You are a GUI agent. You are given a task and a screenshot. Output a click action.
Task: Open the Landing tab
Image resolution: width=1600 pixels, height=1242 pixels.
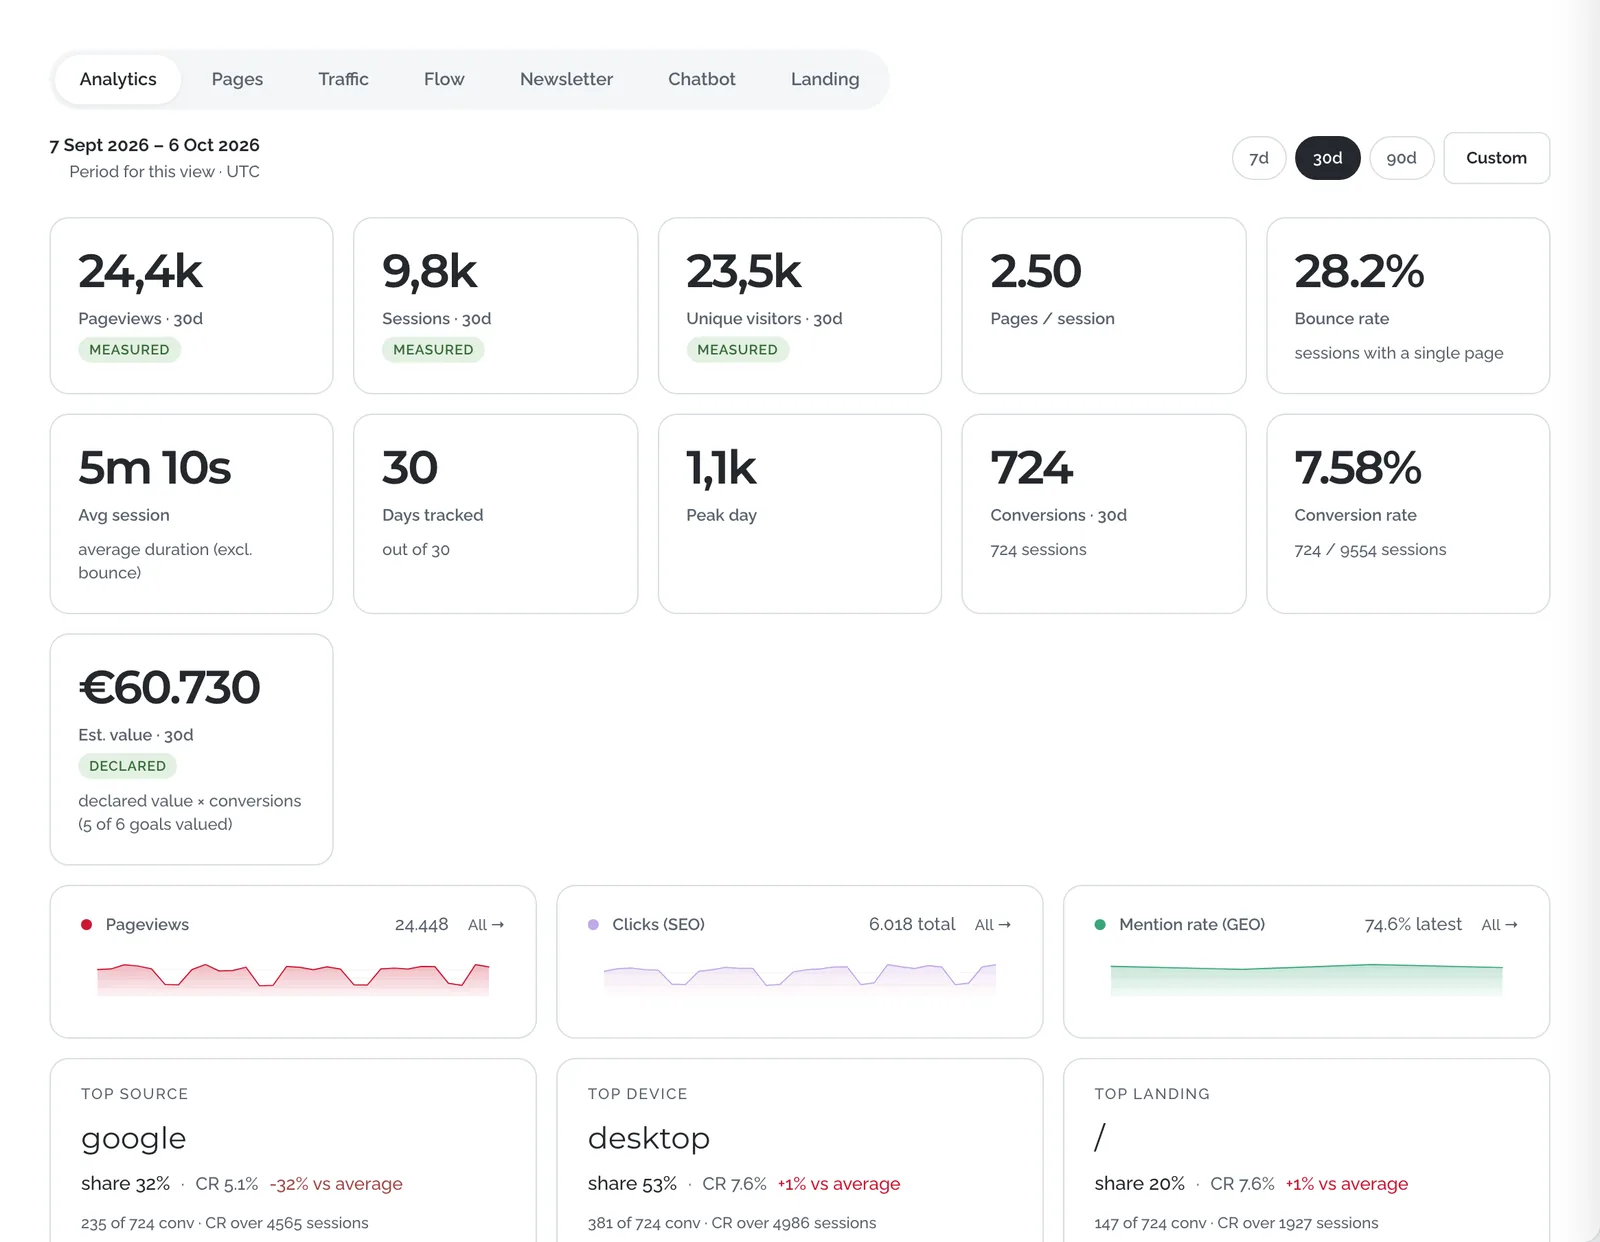825,79
